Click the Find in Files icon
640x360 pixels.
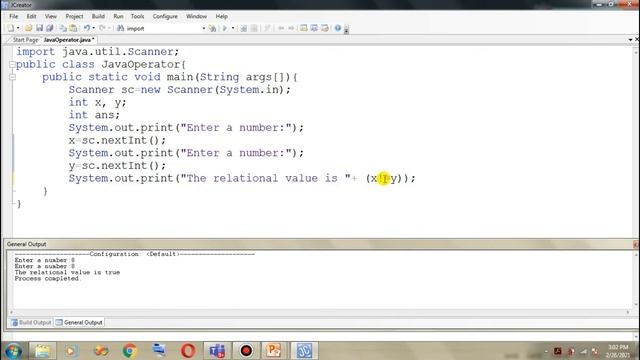[212, 28]
